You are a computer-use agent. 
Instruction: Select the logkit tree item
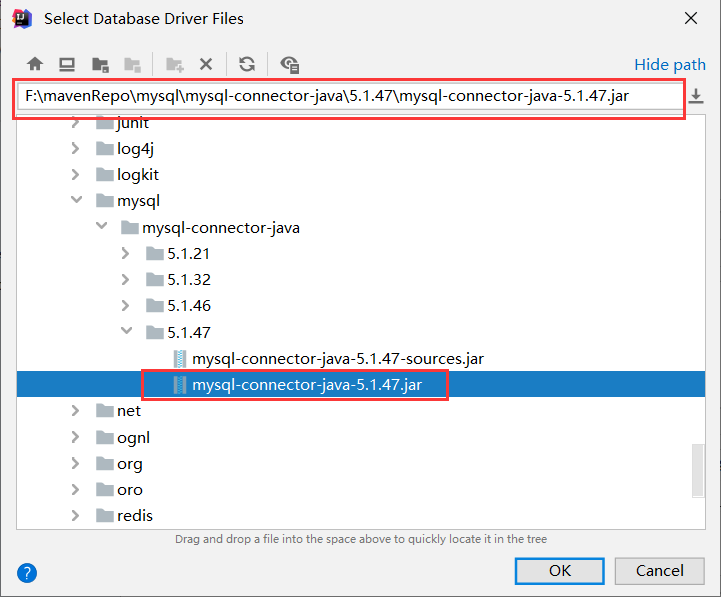coord(138,175)
